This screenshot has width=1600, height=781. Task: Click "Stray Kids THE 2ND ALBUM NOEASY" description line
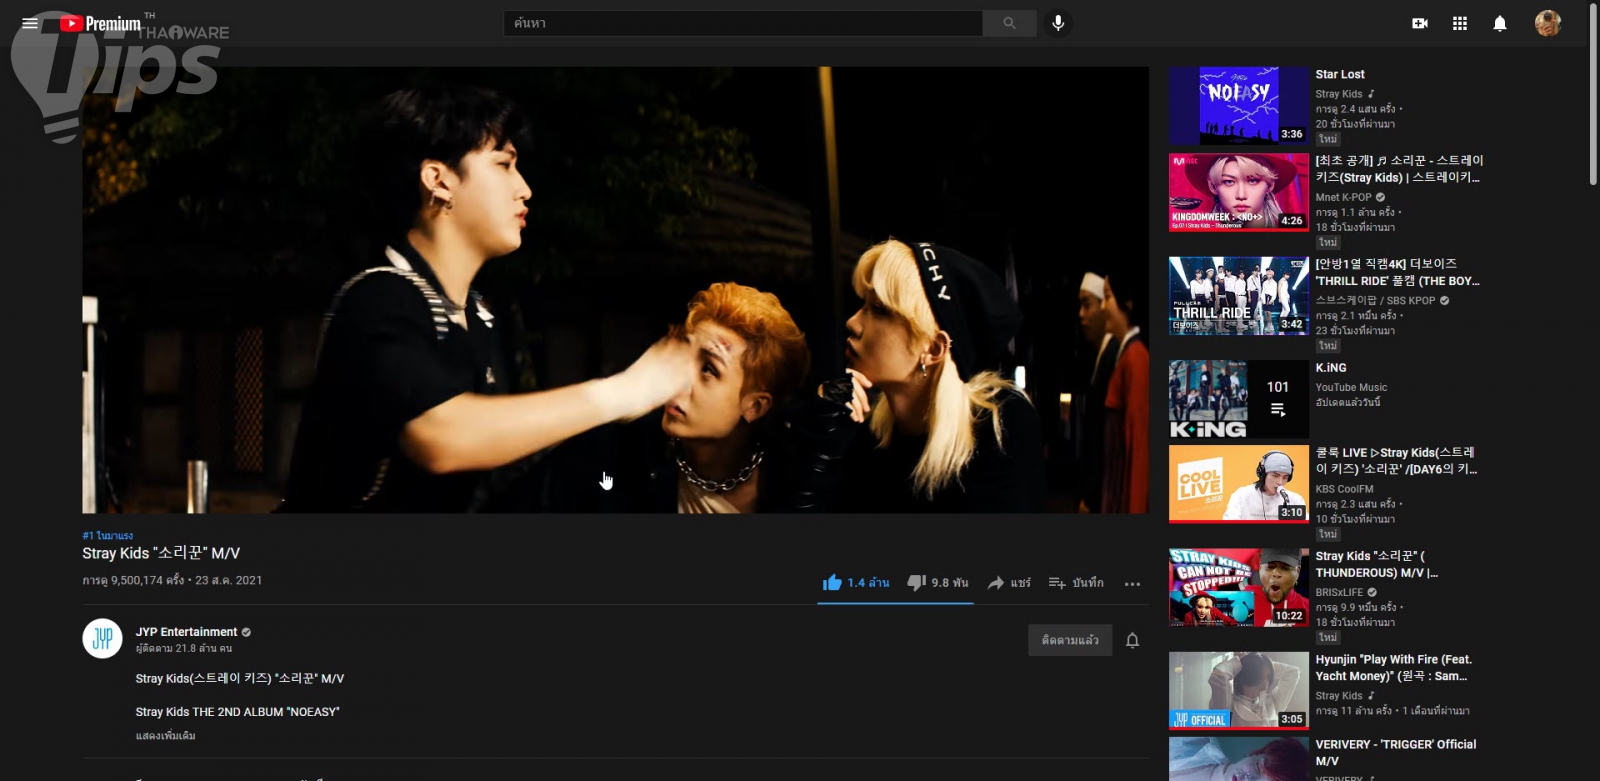(x=238, y=712)
